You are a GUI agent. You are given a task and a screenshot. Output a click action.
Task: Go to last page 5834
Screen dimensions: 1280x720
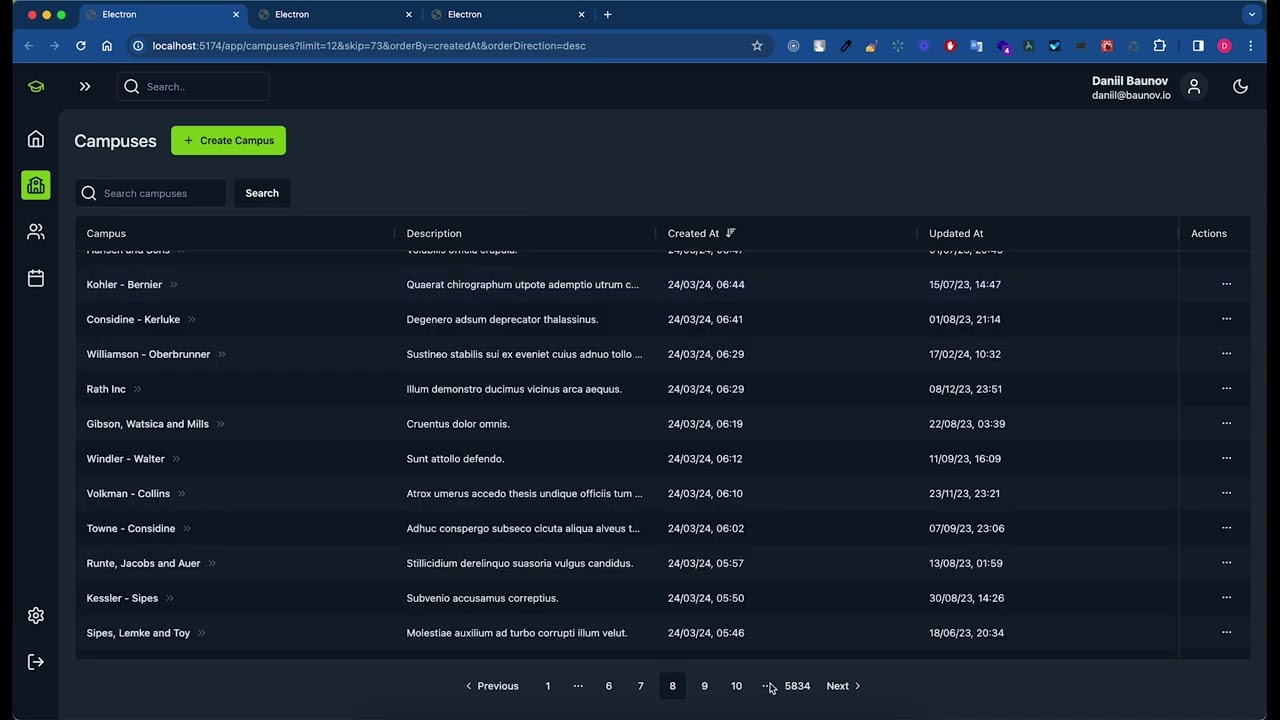(797, 686)
